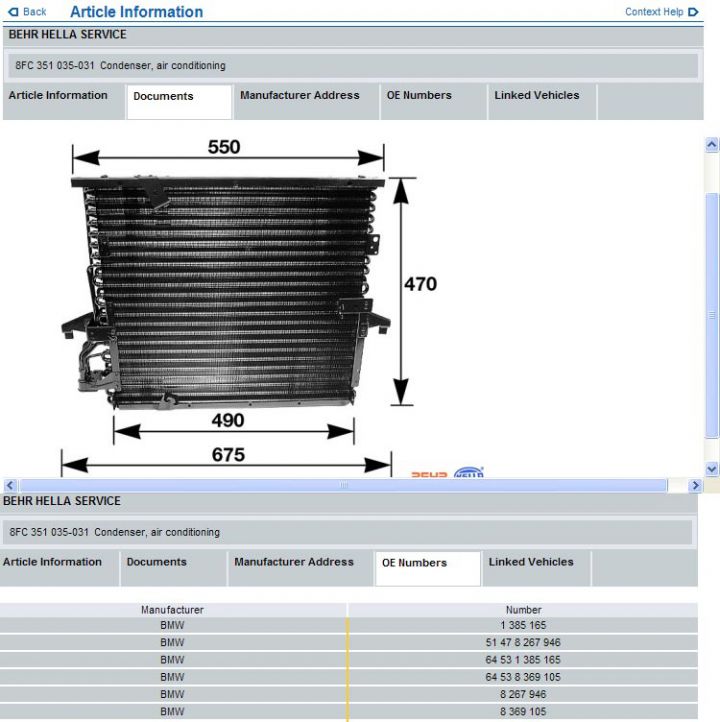This screenshot has height=722, width=720.
Task: Select OE number 64 53 1 385 165
Action: pos(523,660)
